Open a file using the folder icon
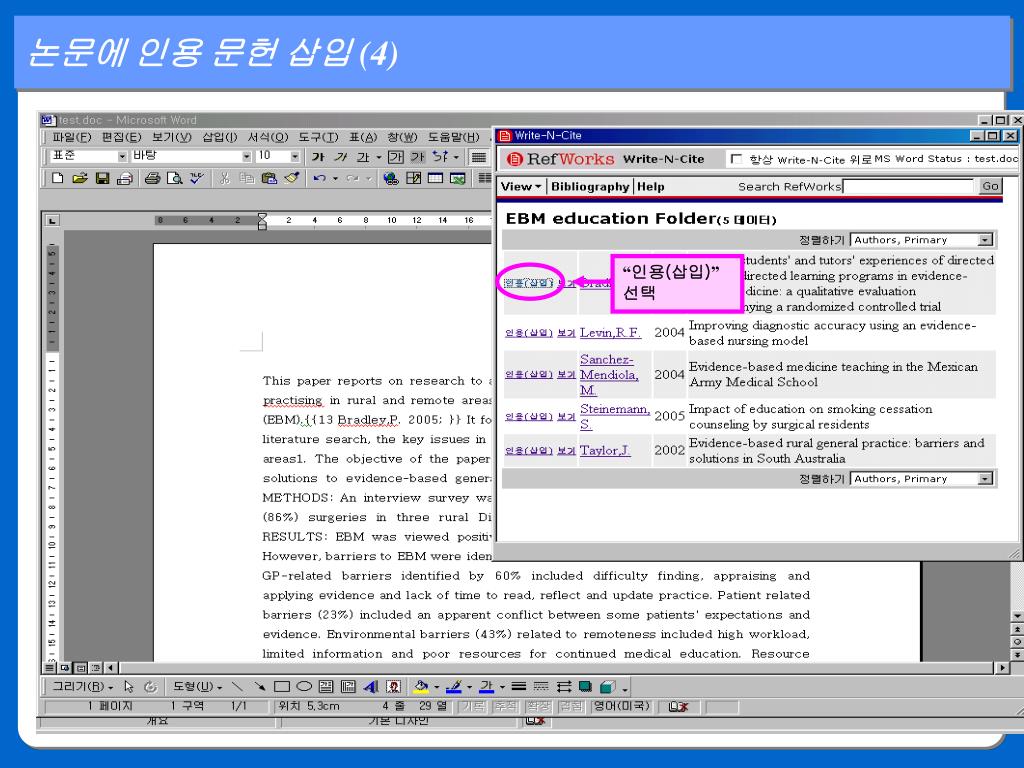1024x768 pixels. coord(80,178)
